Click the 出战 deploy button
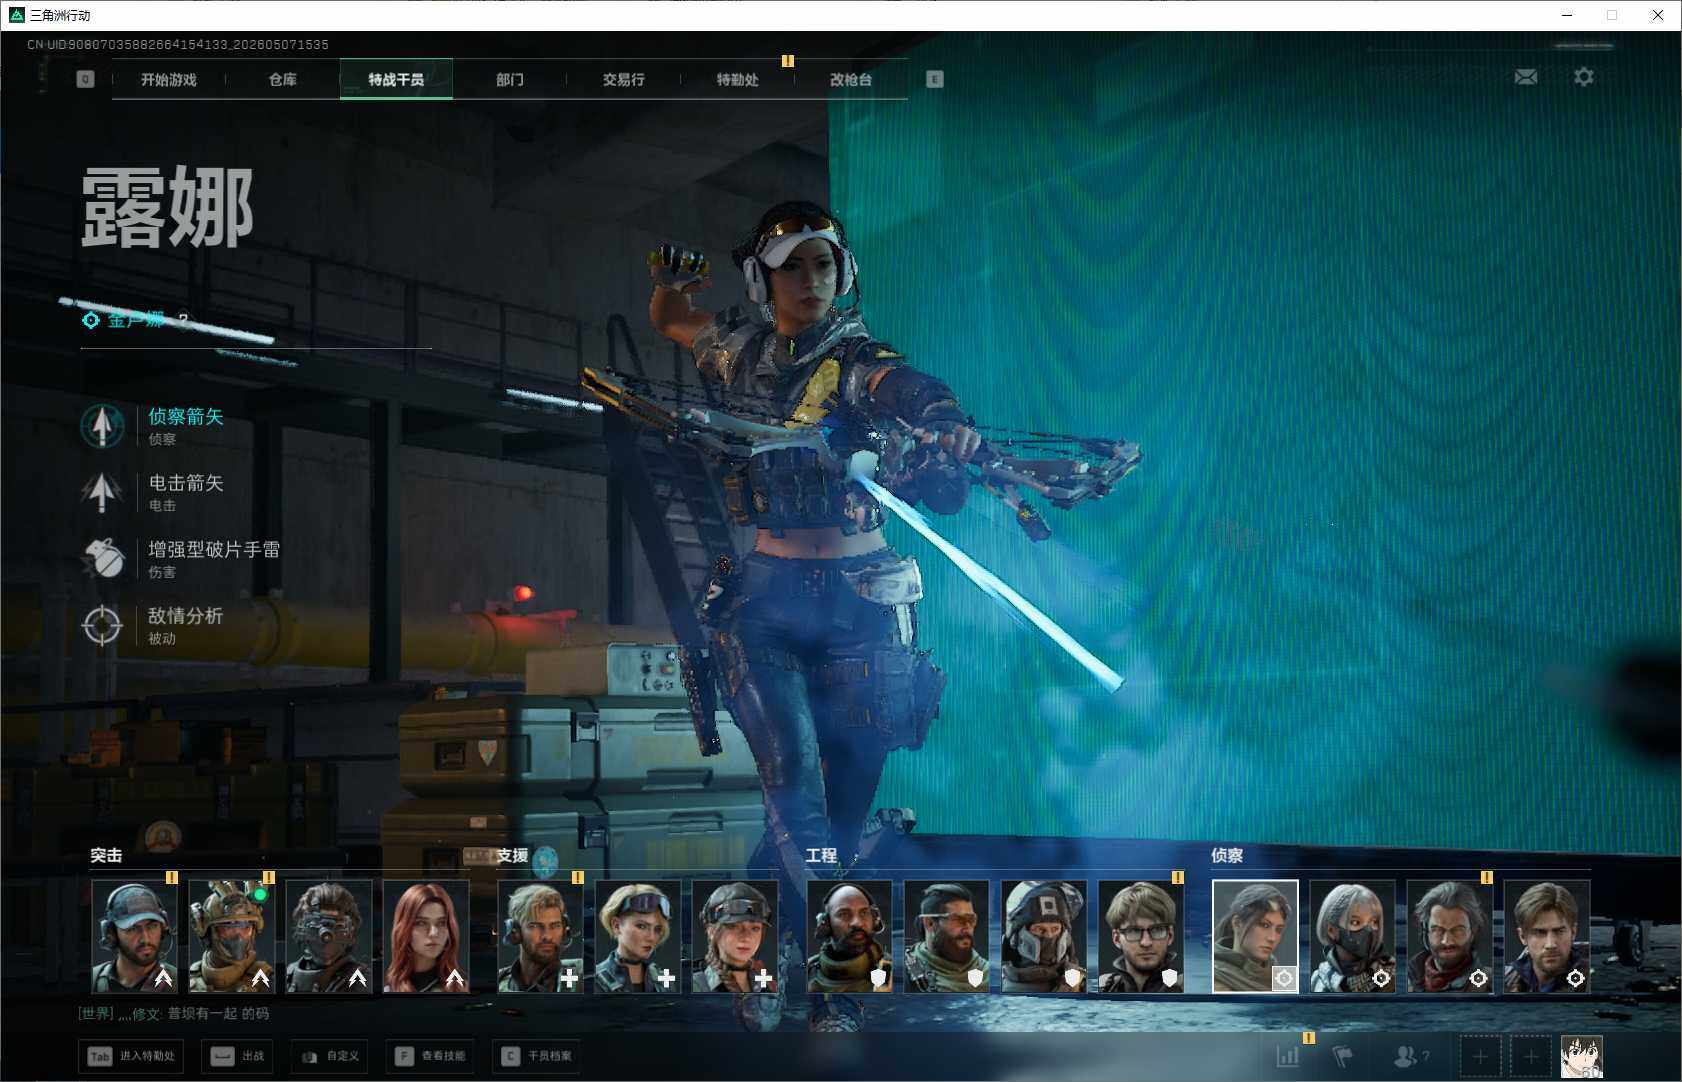 click(238, 1056)
